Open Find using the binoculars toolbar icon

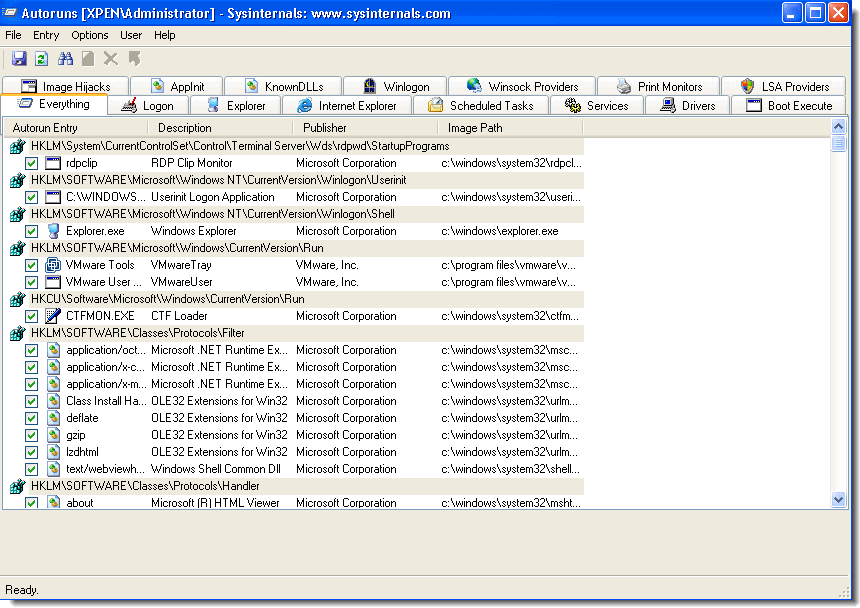click(64, 58)
